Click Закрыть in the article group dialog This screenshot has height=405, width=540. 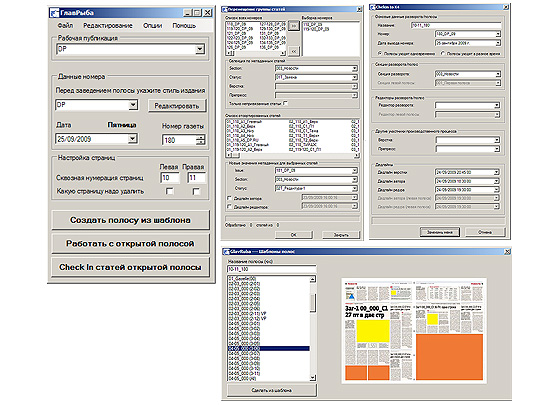click(341, 235)
